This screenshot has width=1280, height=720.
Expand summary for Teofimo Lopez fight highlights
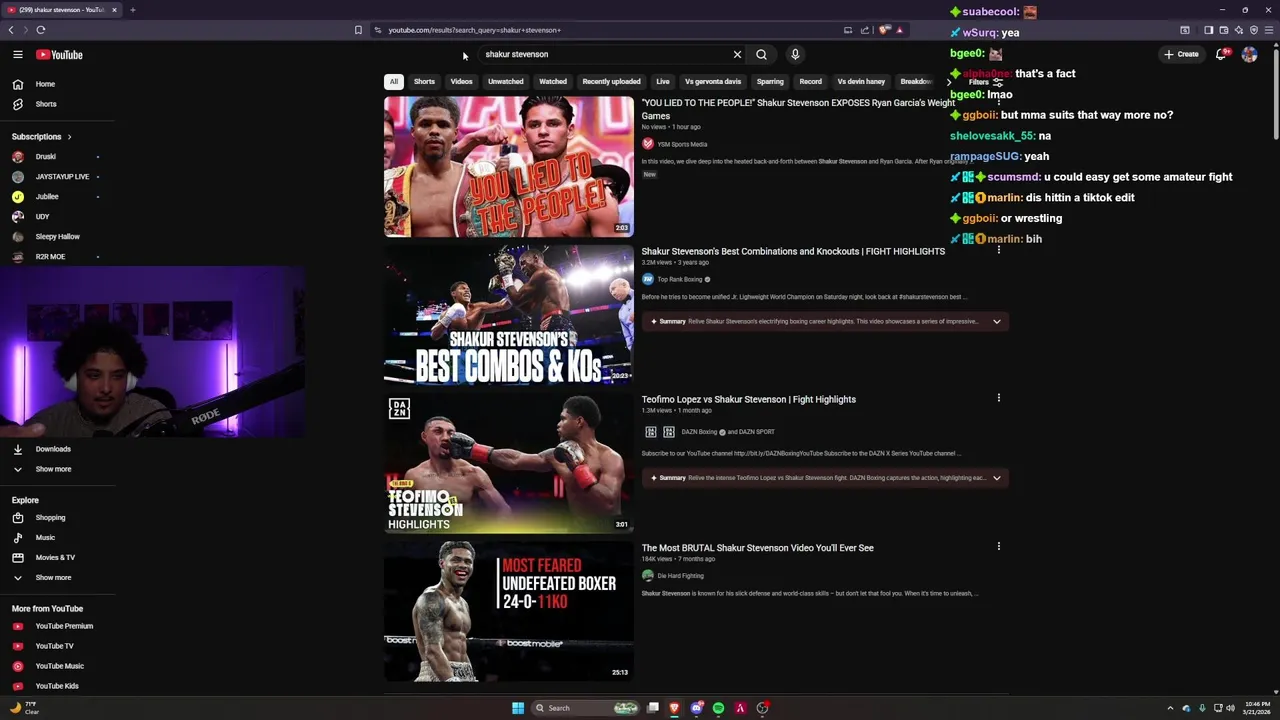996,478
